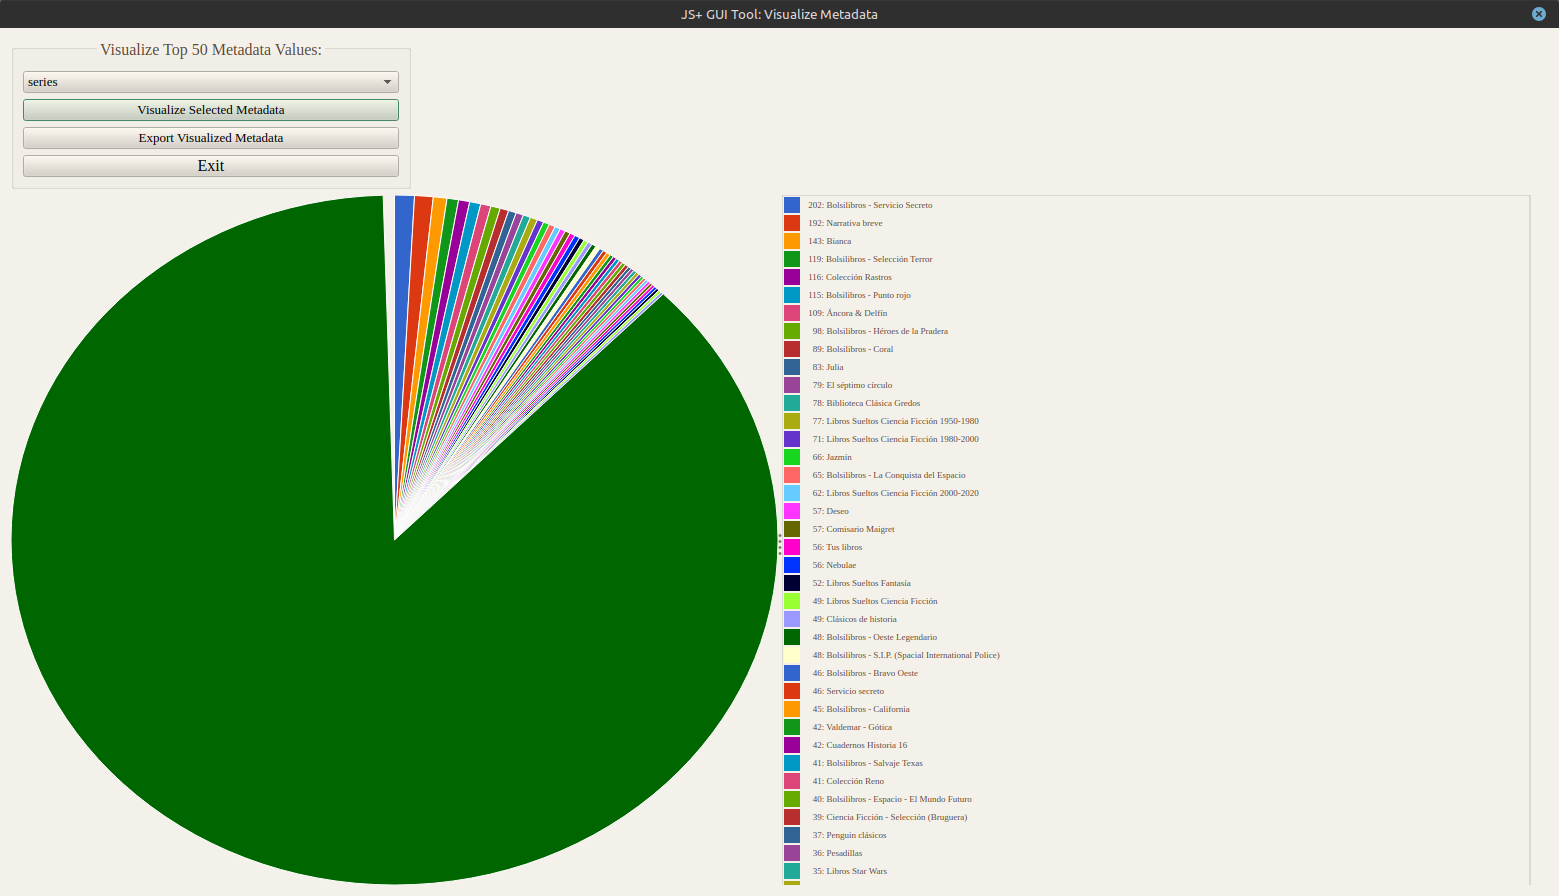Click 'Visualize Top 50 Metadata Values:' group title
This screenshot has width=1559, height=896.
[211, 50]
